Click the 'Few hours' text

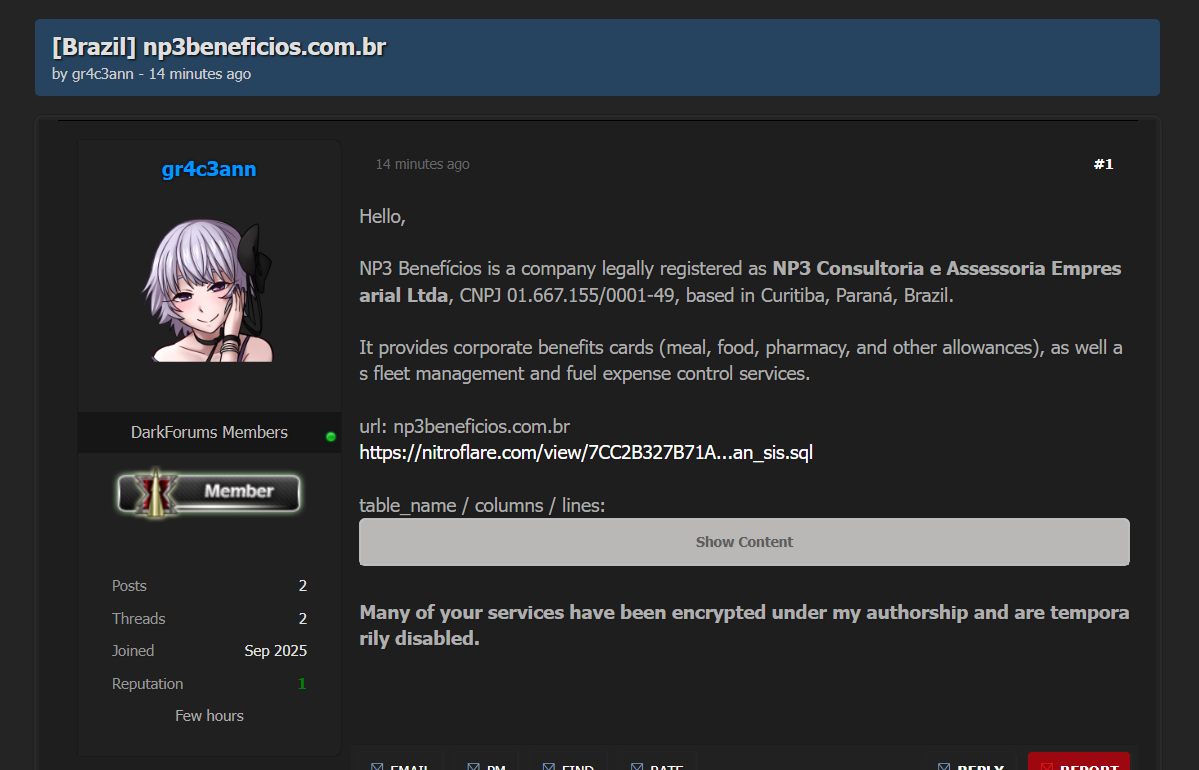coord(209,716)
